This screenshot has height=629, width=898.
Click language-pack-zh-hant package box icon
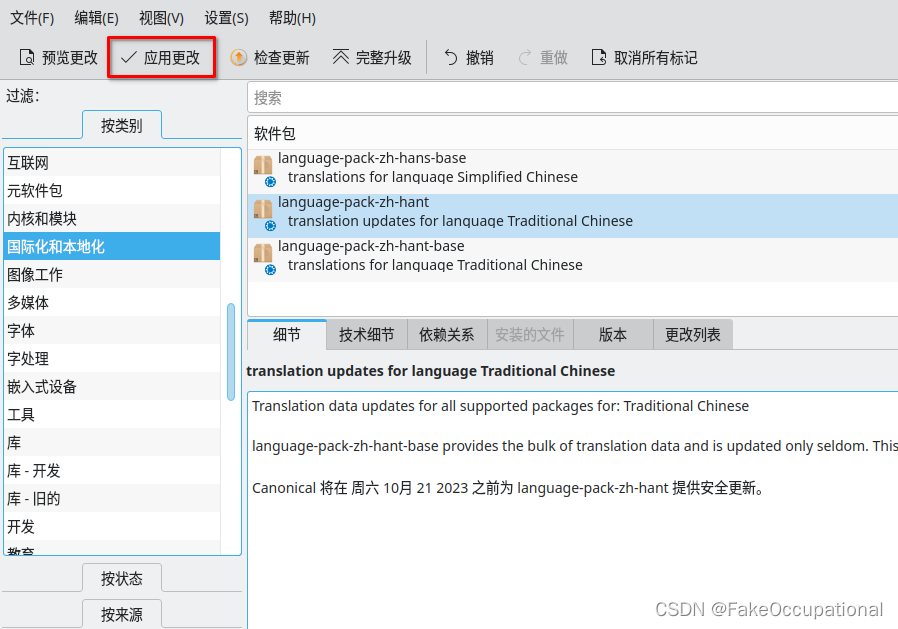pos(263,213)
